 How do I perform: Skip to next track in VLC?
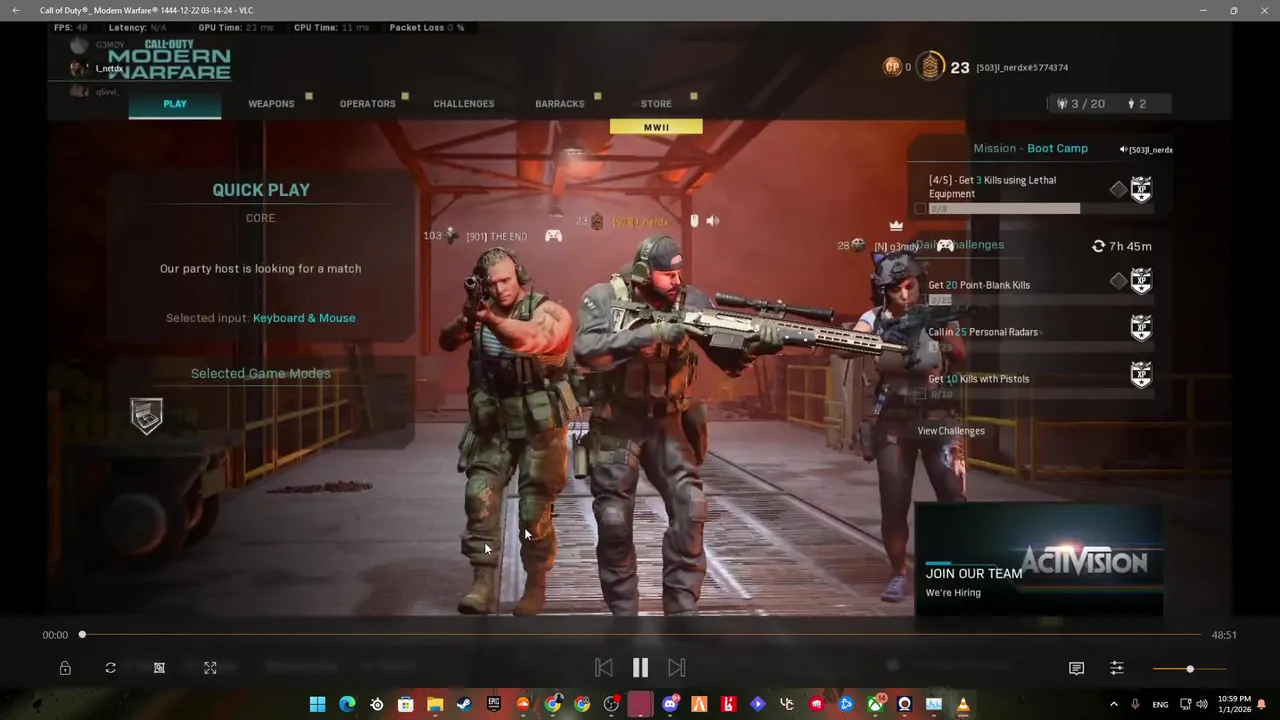coord(677,667)
